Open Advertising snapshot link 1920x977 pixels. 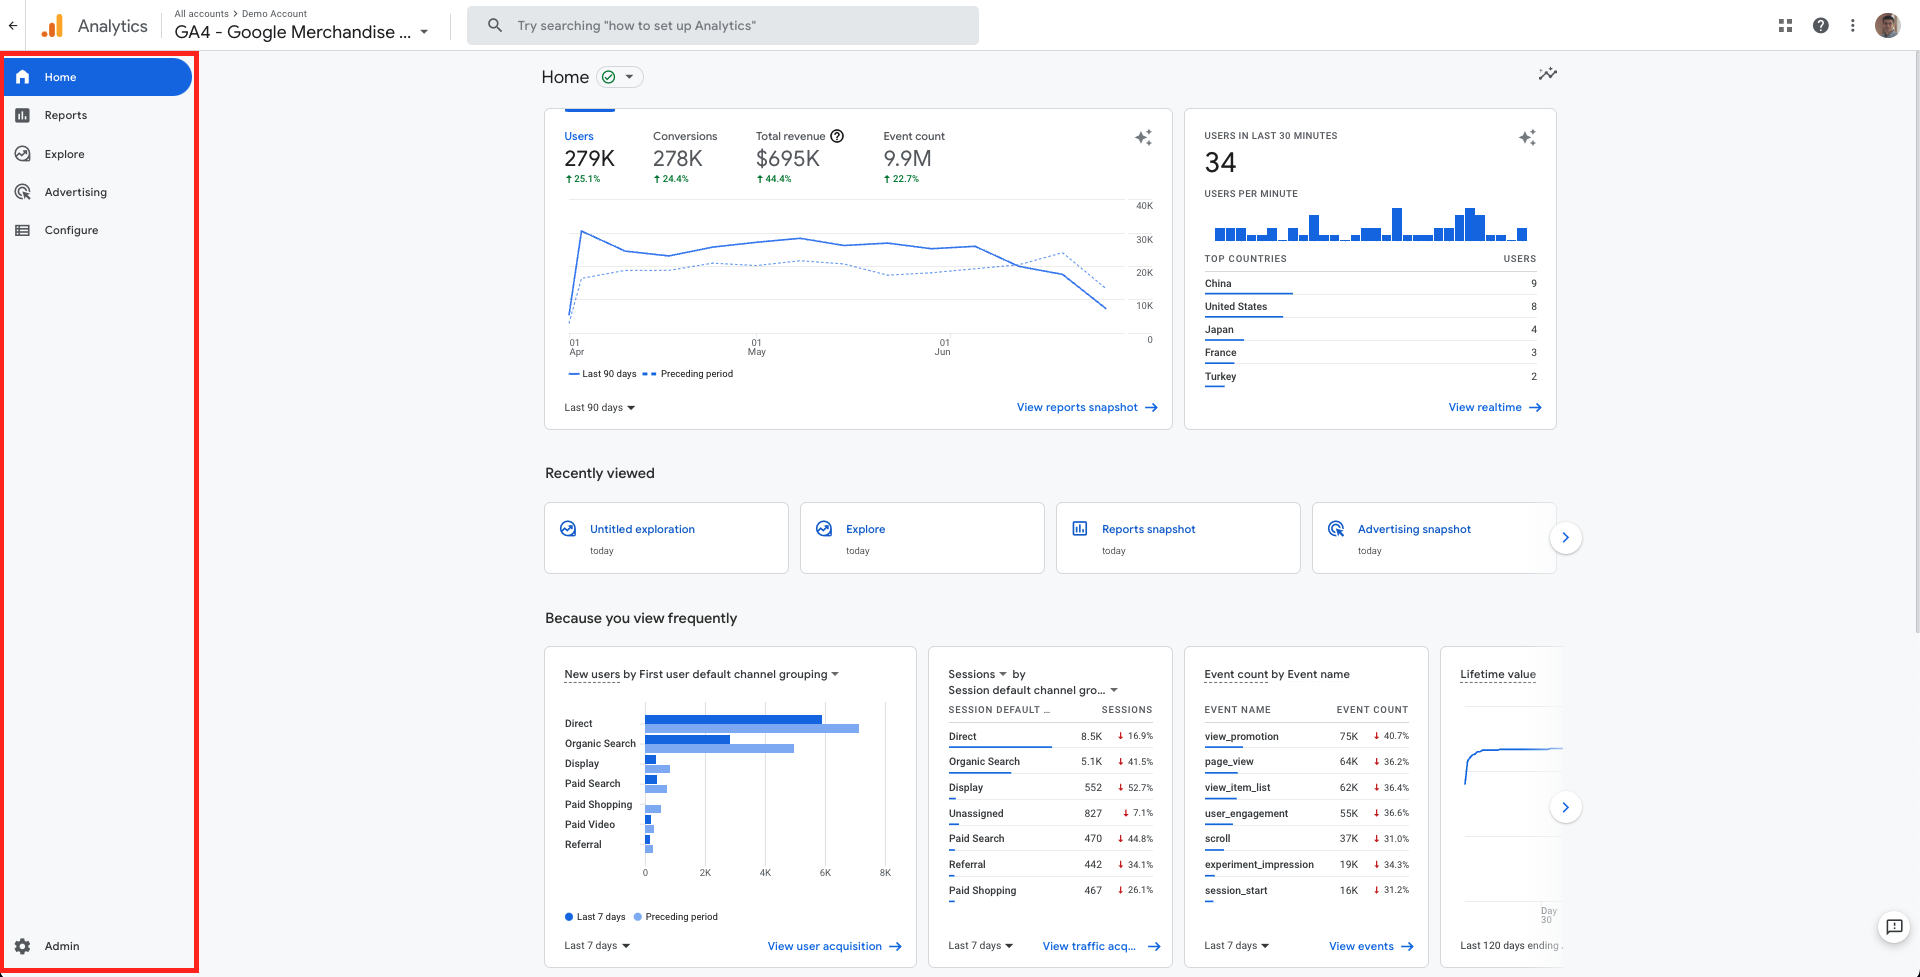[x=1414, y=529]
